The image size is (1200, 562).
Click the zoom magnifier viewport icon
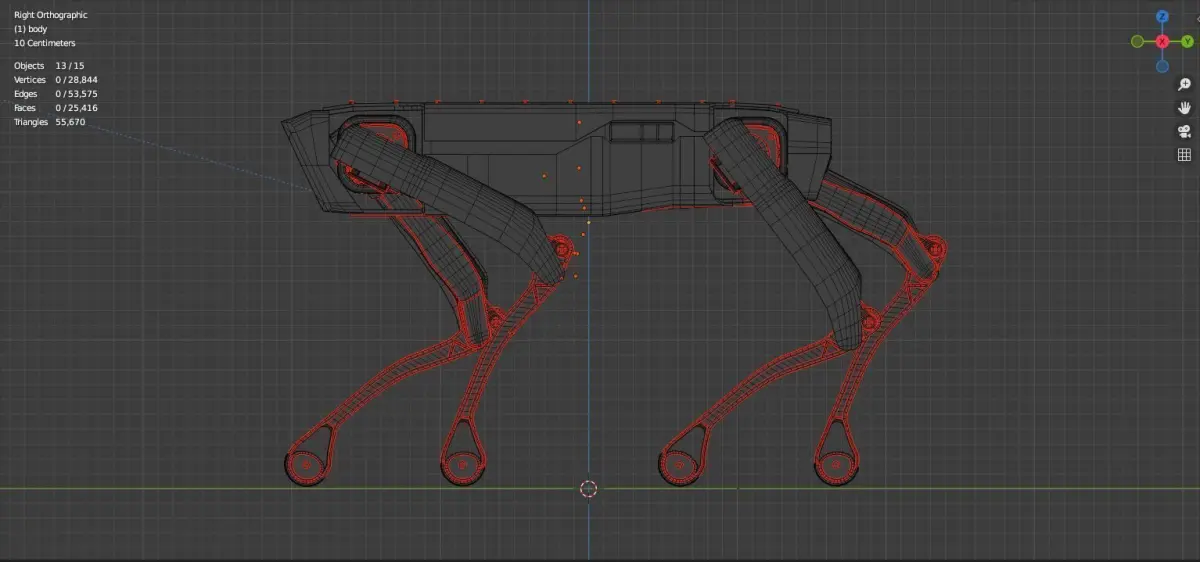click(x=1184, y=85)
